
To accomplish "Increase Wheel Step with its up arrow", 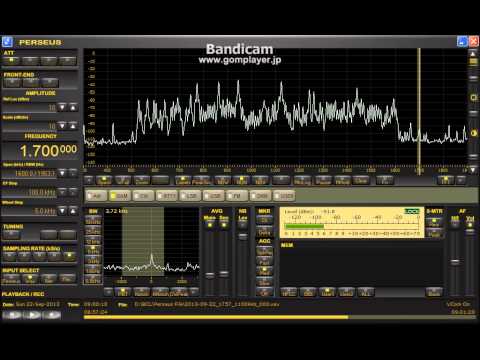I will click(73, 211).
